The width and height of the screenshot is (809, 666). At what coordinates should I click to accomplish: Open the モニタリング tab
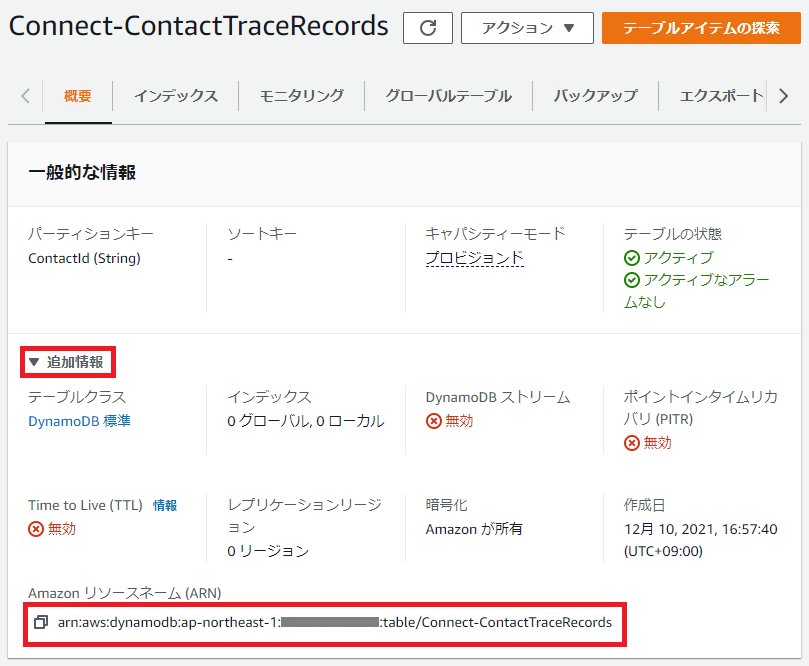(x=301, y=96)
